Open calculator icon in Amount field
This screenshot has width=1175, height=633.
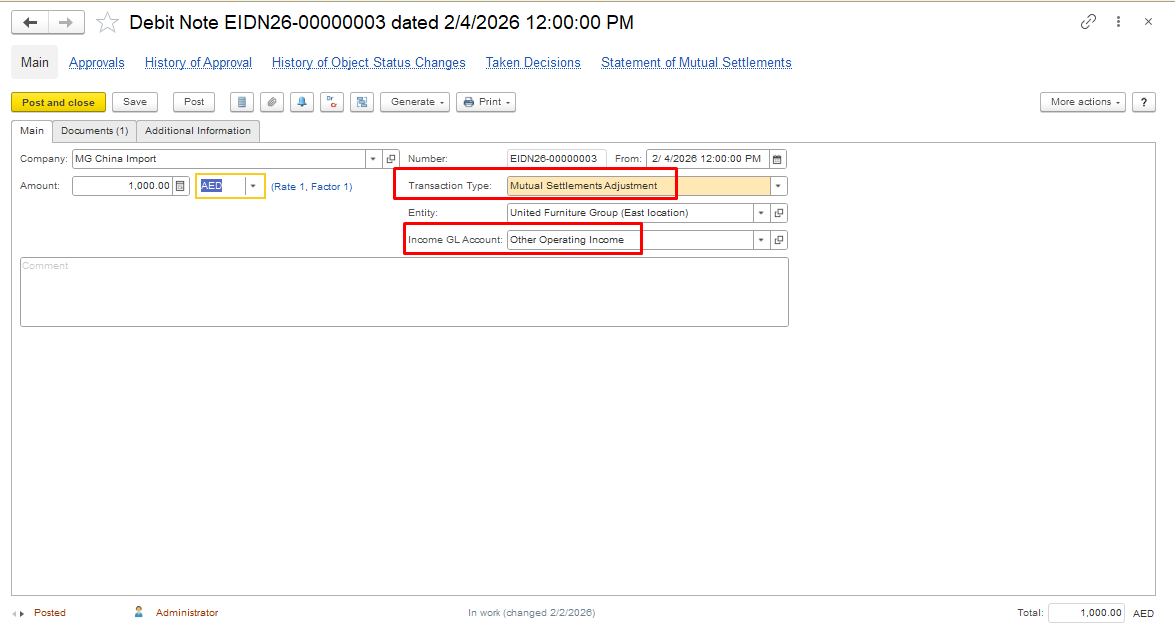[180, 186]
